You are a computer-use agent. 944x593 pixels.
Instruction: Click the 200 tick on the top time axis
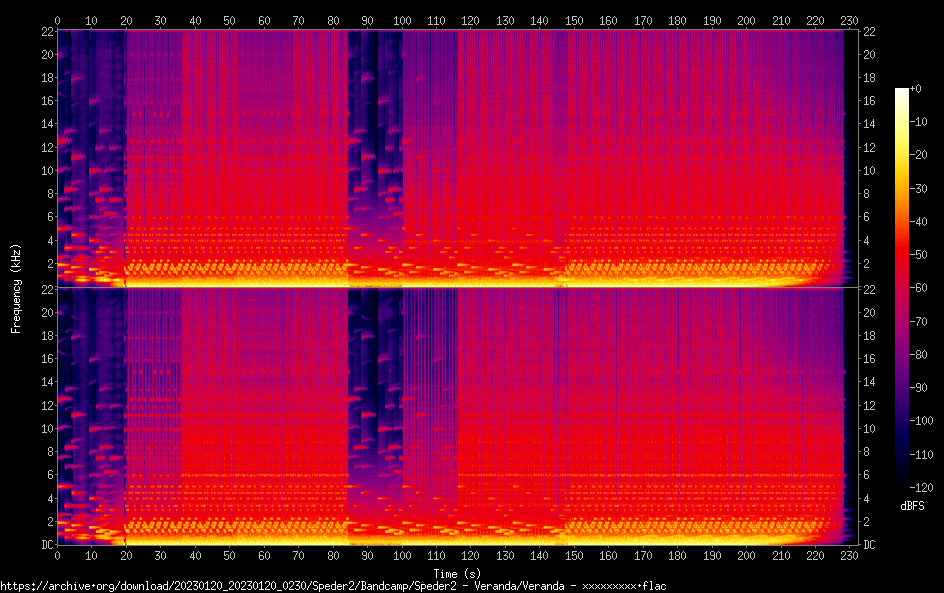pos(747,19)
